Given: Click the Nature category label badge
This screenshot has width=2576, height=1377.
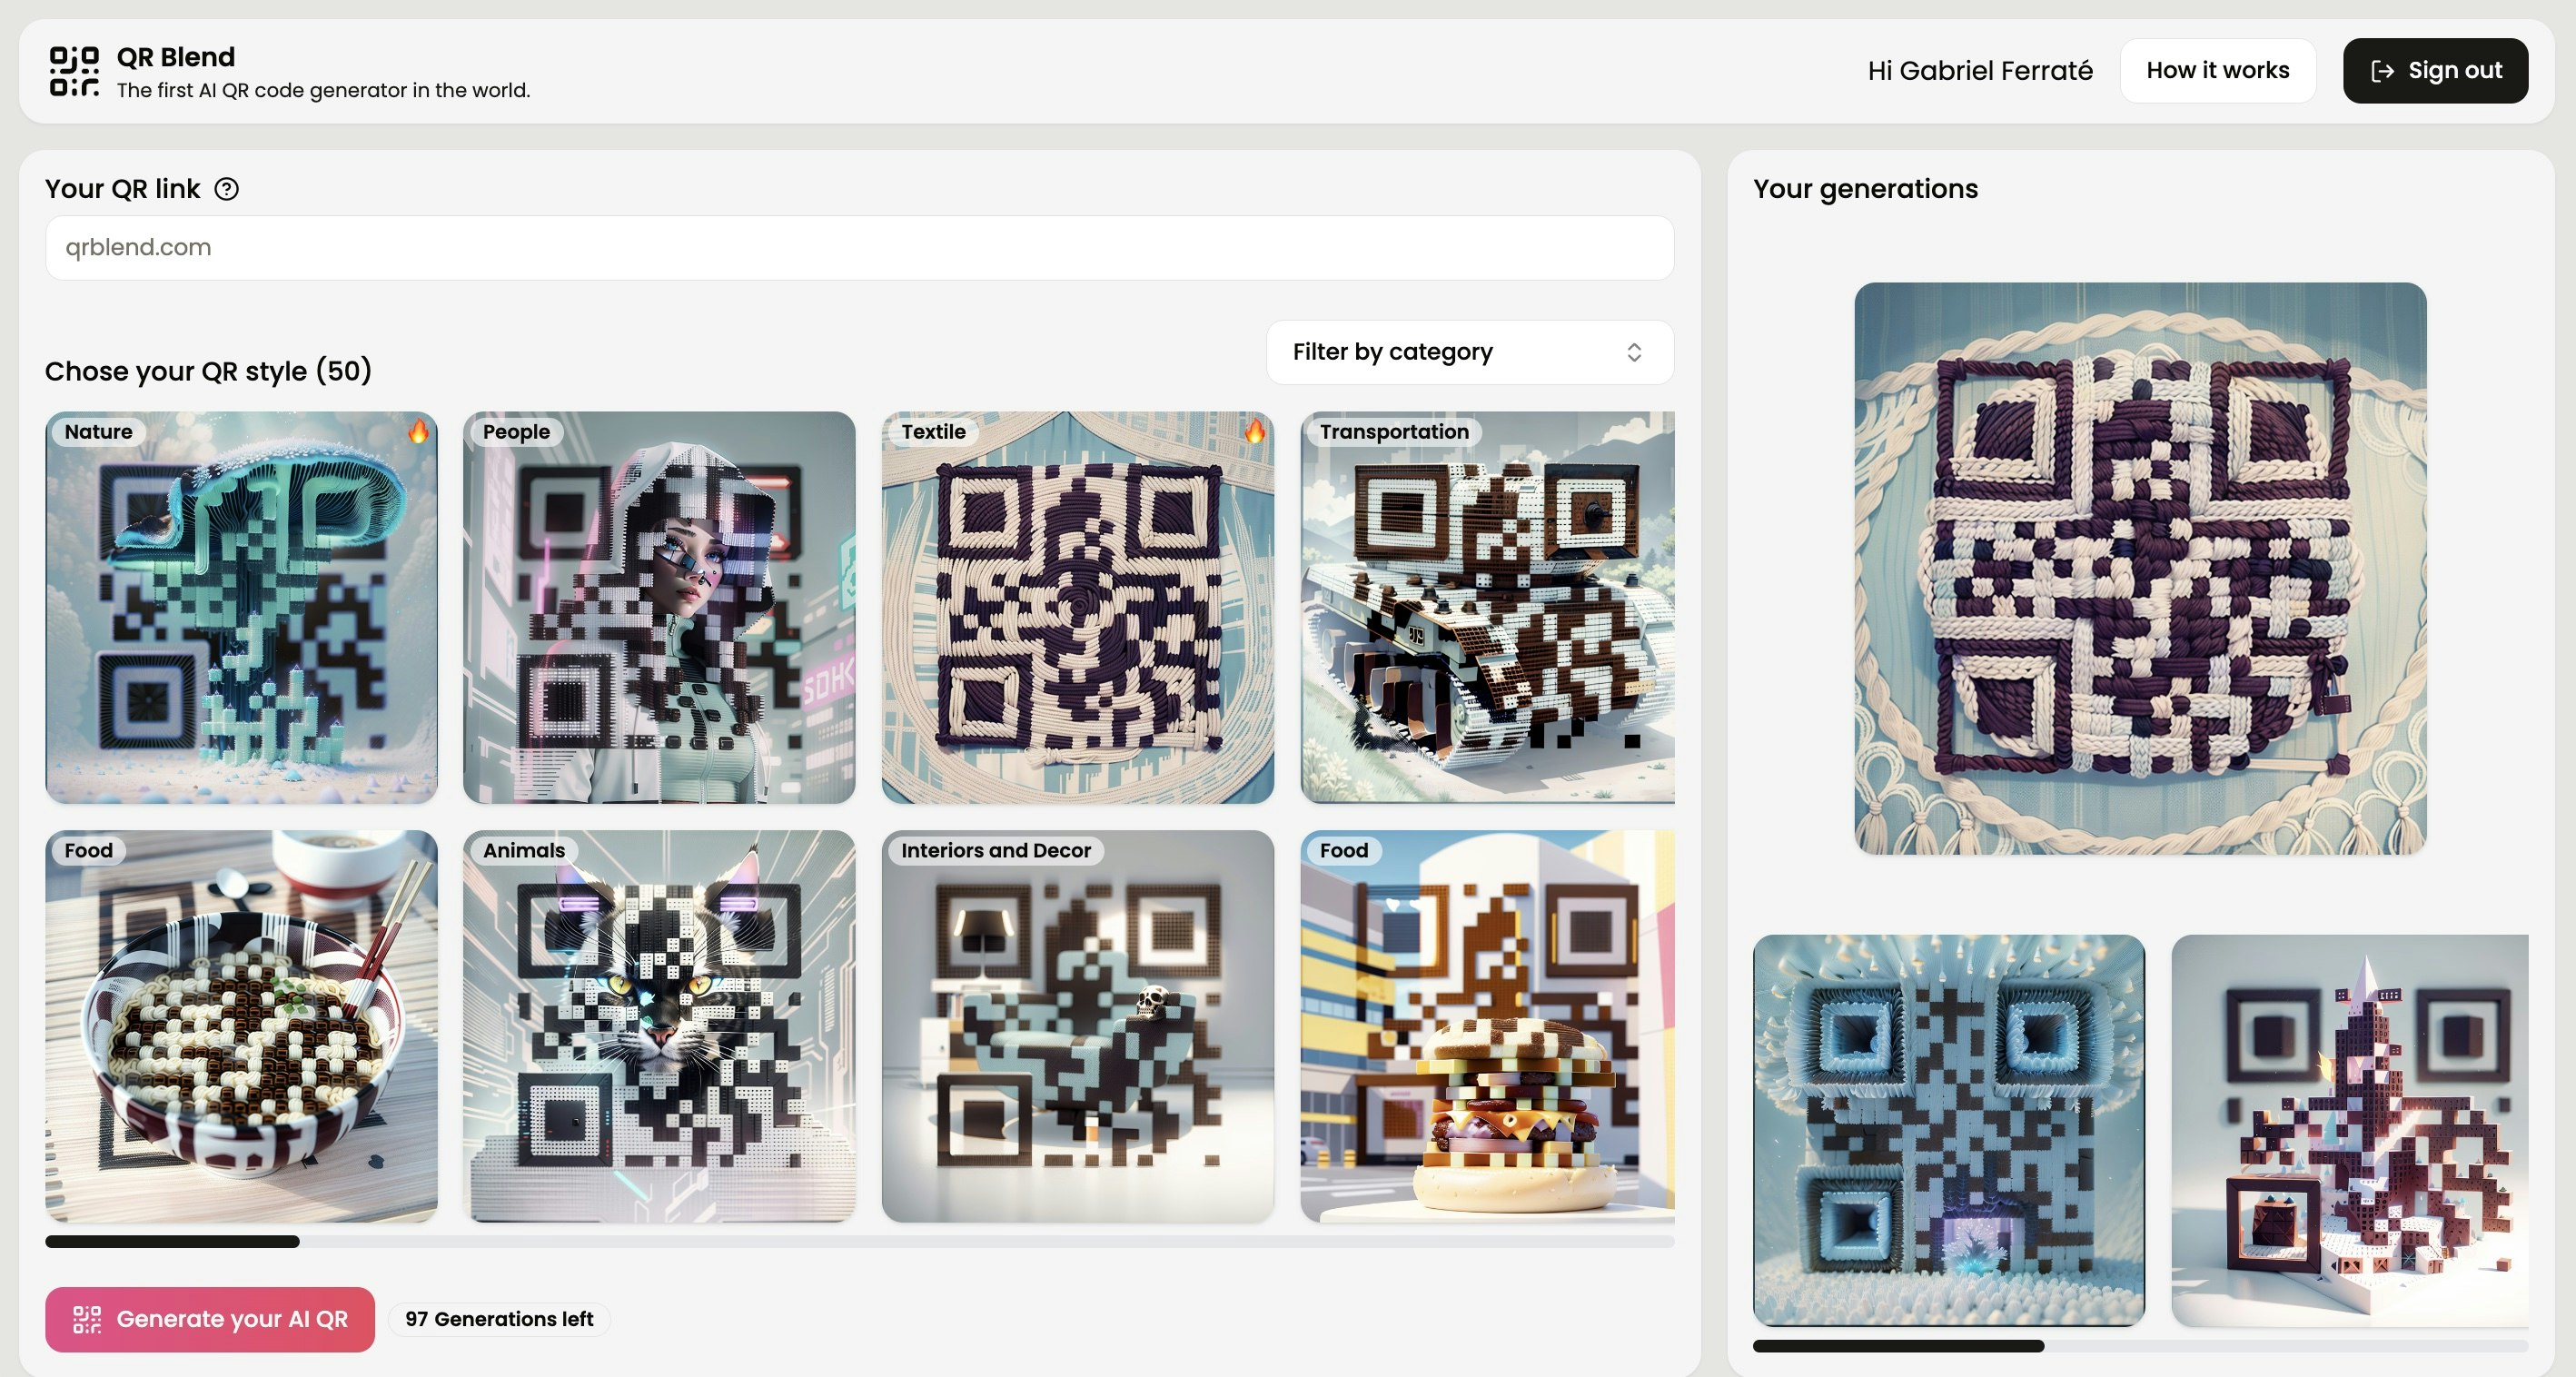Looking at the screenshot, I should click(98, 432).
